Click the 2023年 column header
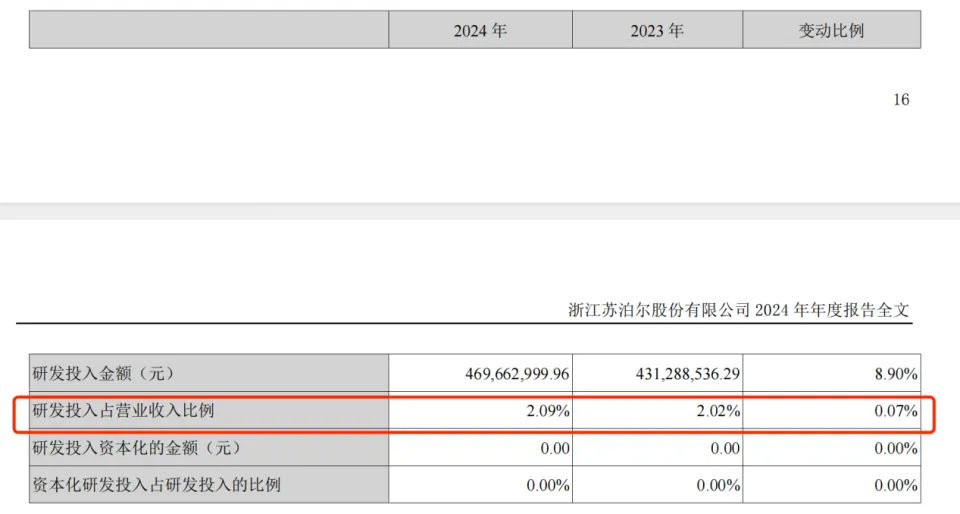This screenshot has width=960, height=514. pos(657,30)
